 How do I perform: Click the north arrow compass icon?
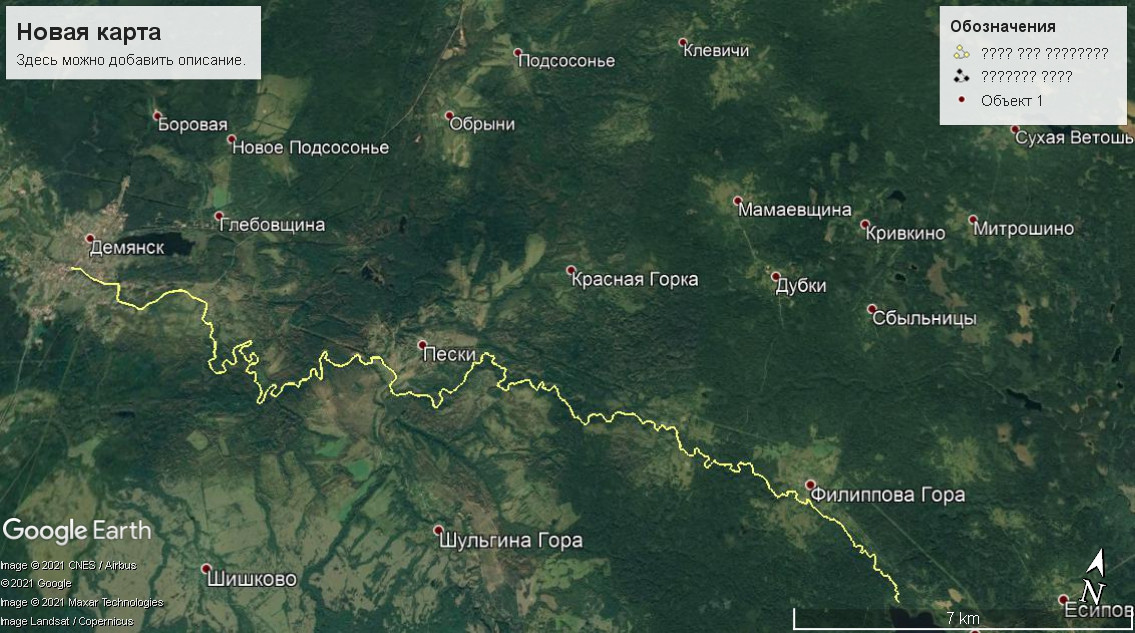click(1094, 577)
